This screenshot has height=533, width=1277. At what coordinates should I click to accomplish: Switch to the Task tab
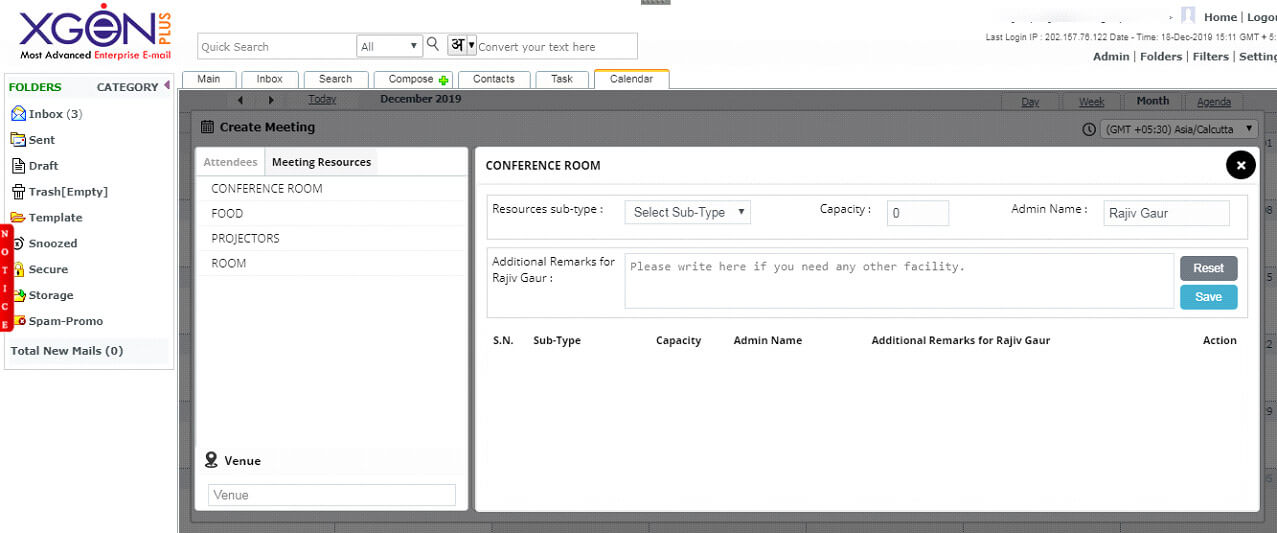point(562,79)
